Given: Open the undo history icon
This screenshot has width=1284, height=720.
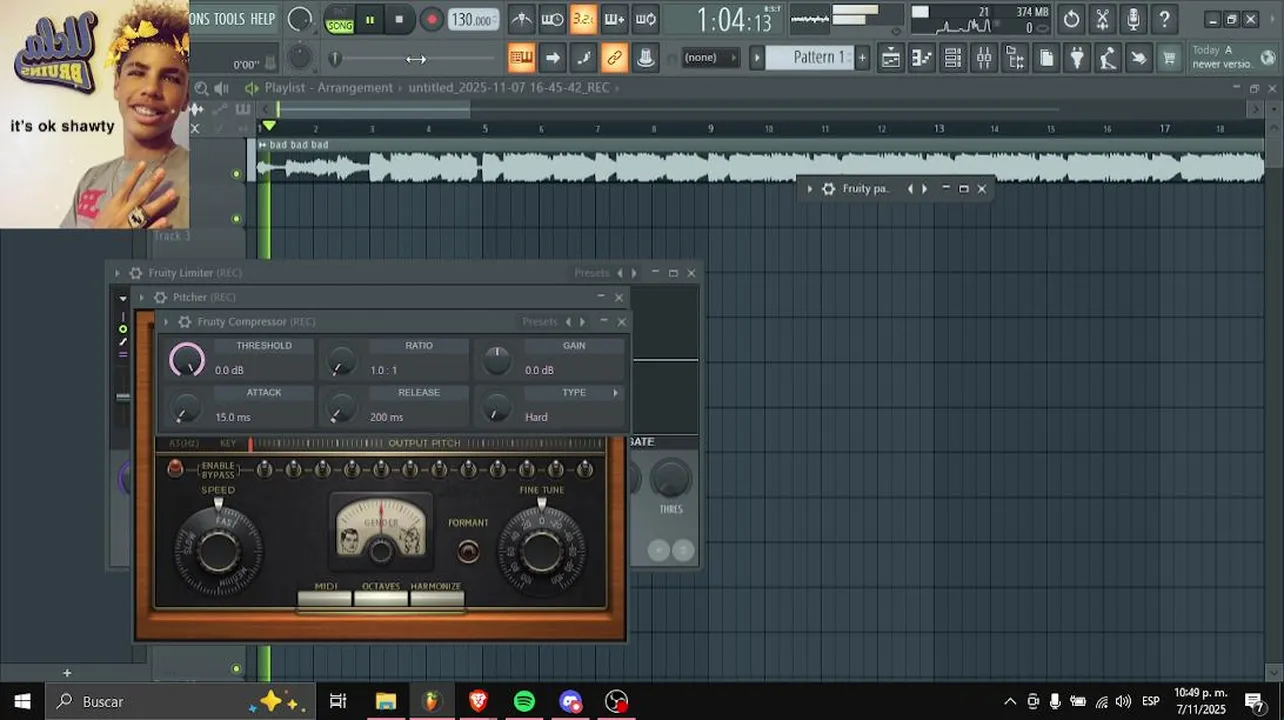Looking at the screenshot, I should pos(1071,19).
